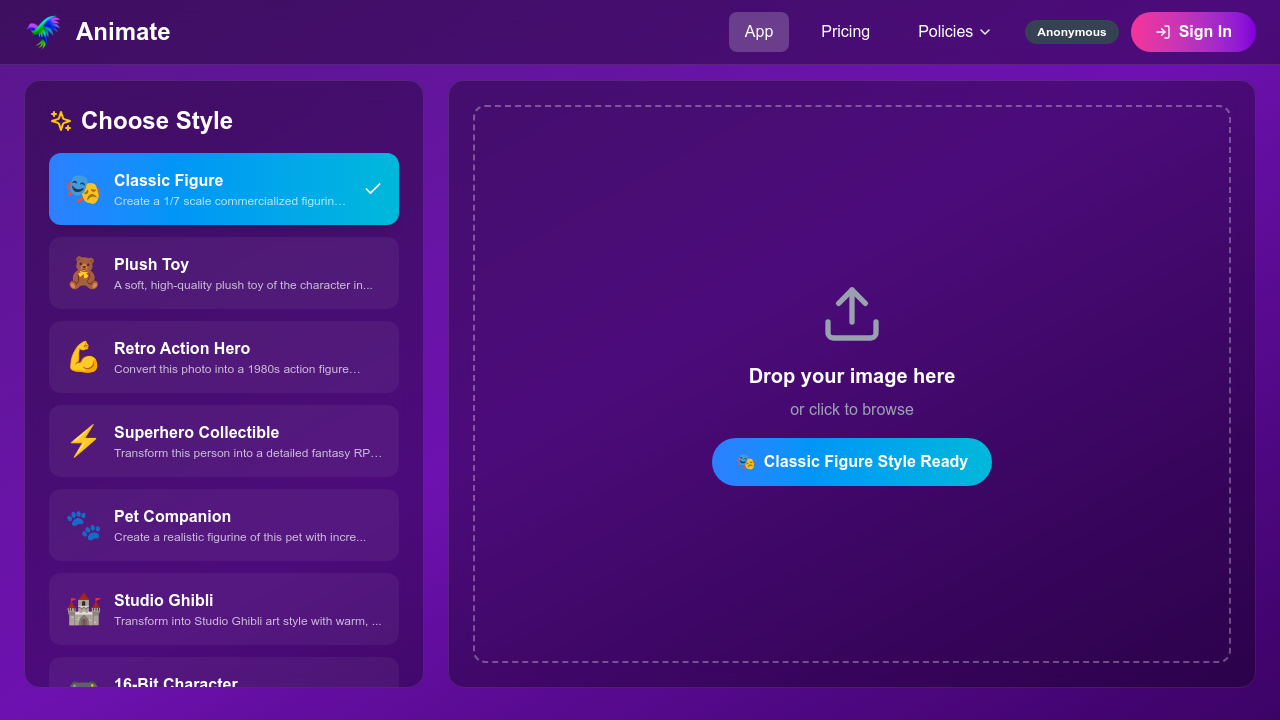
Task: Click the Animate parrot logo icon
Action: 42,31
